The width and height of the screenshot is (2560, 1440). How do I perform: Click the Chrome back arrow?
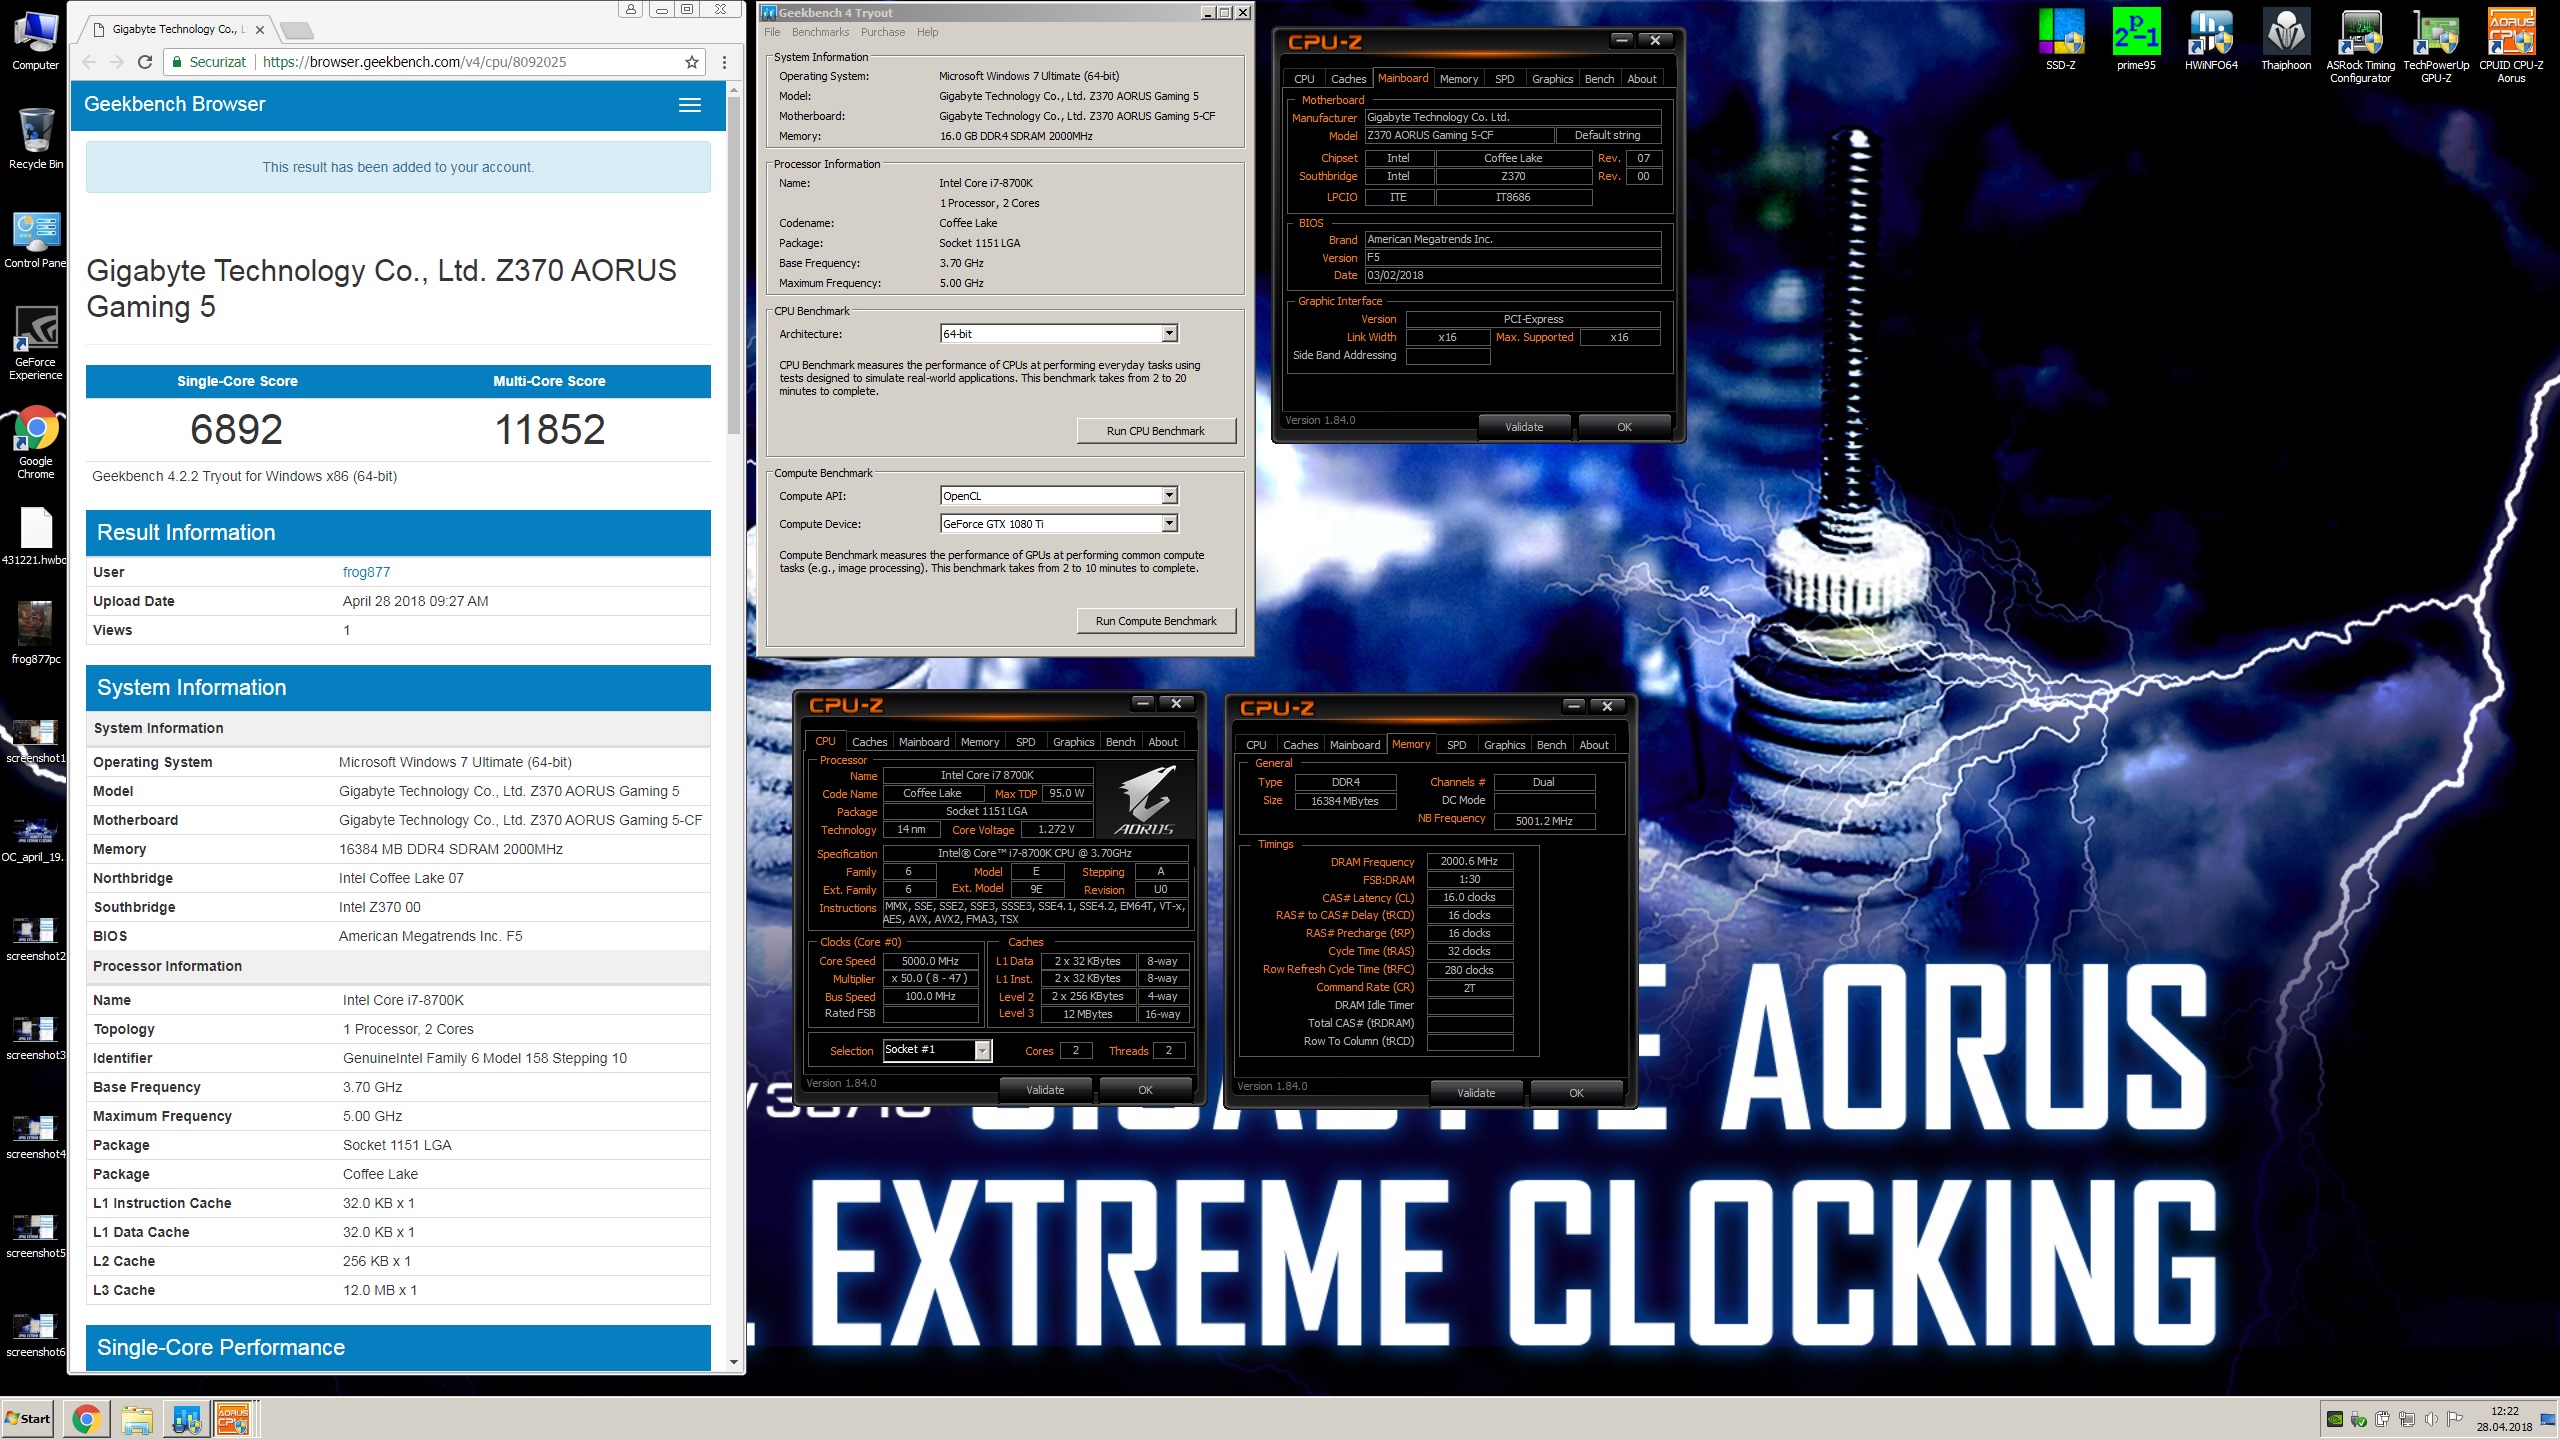pyautogui.click(x=89, y=62)
